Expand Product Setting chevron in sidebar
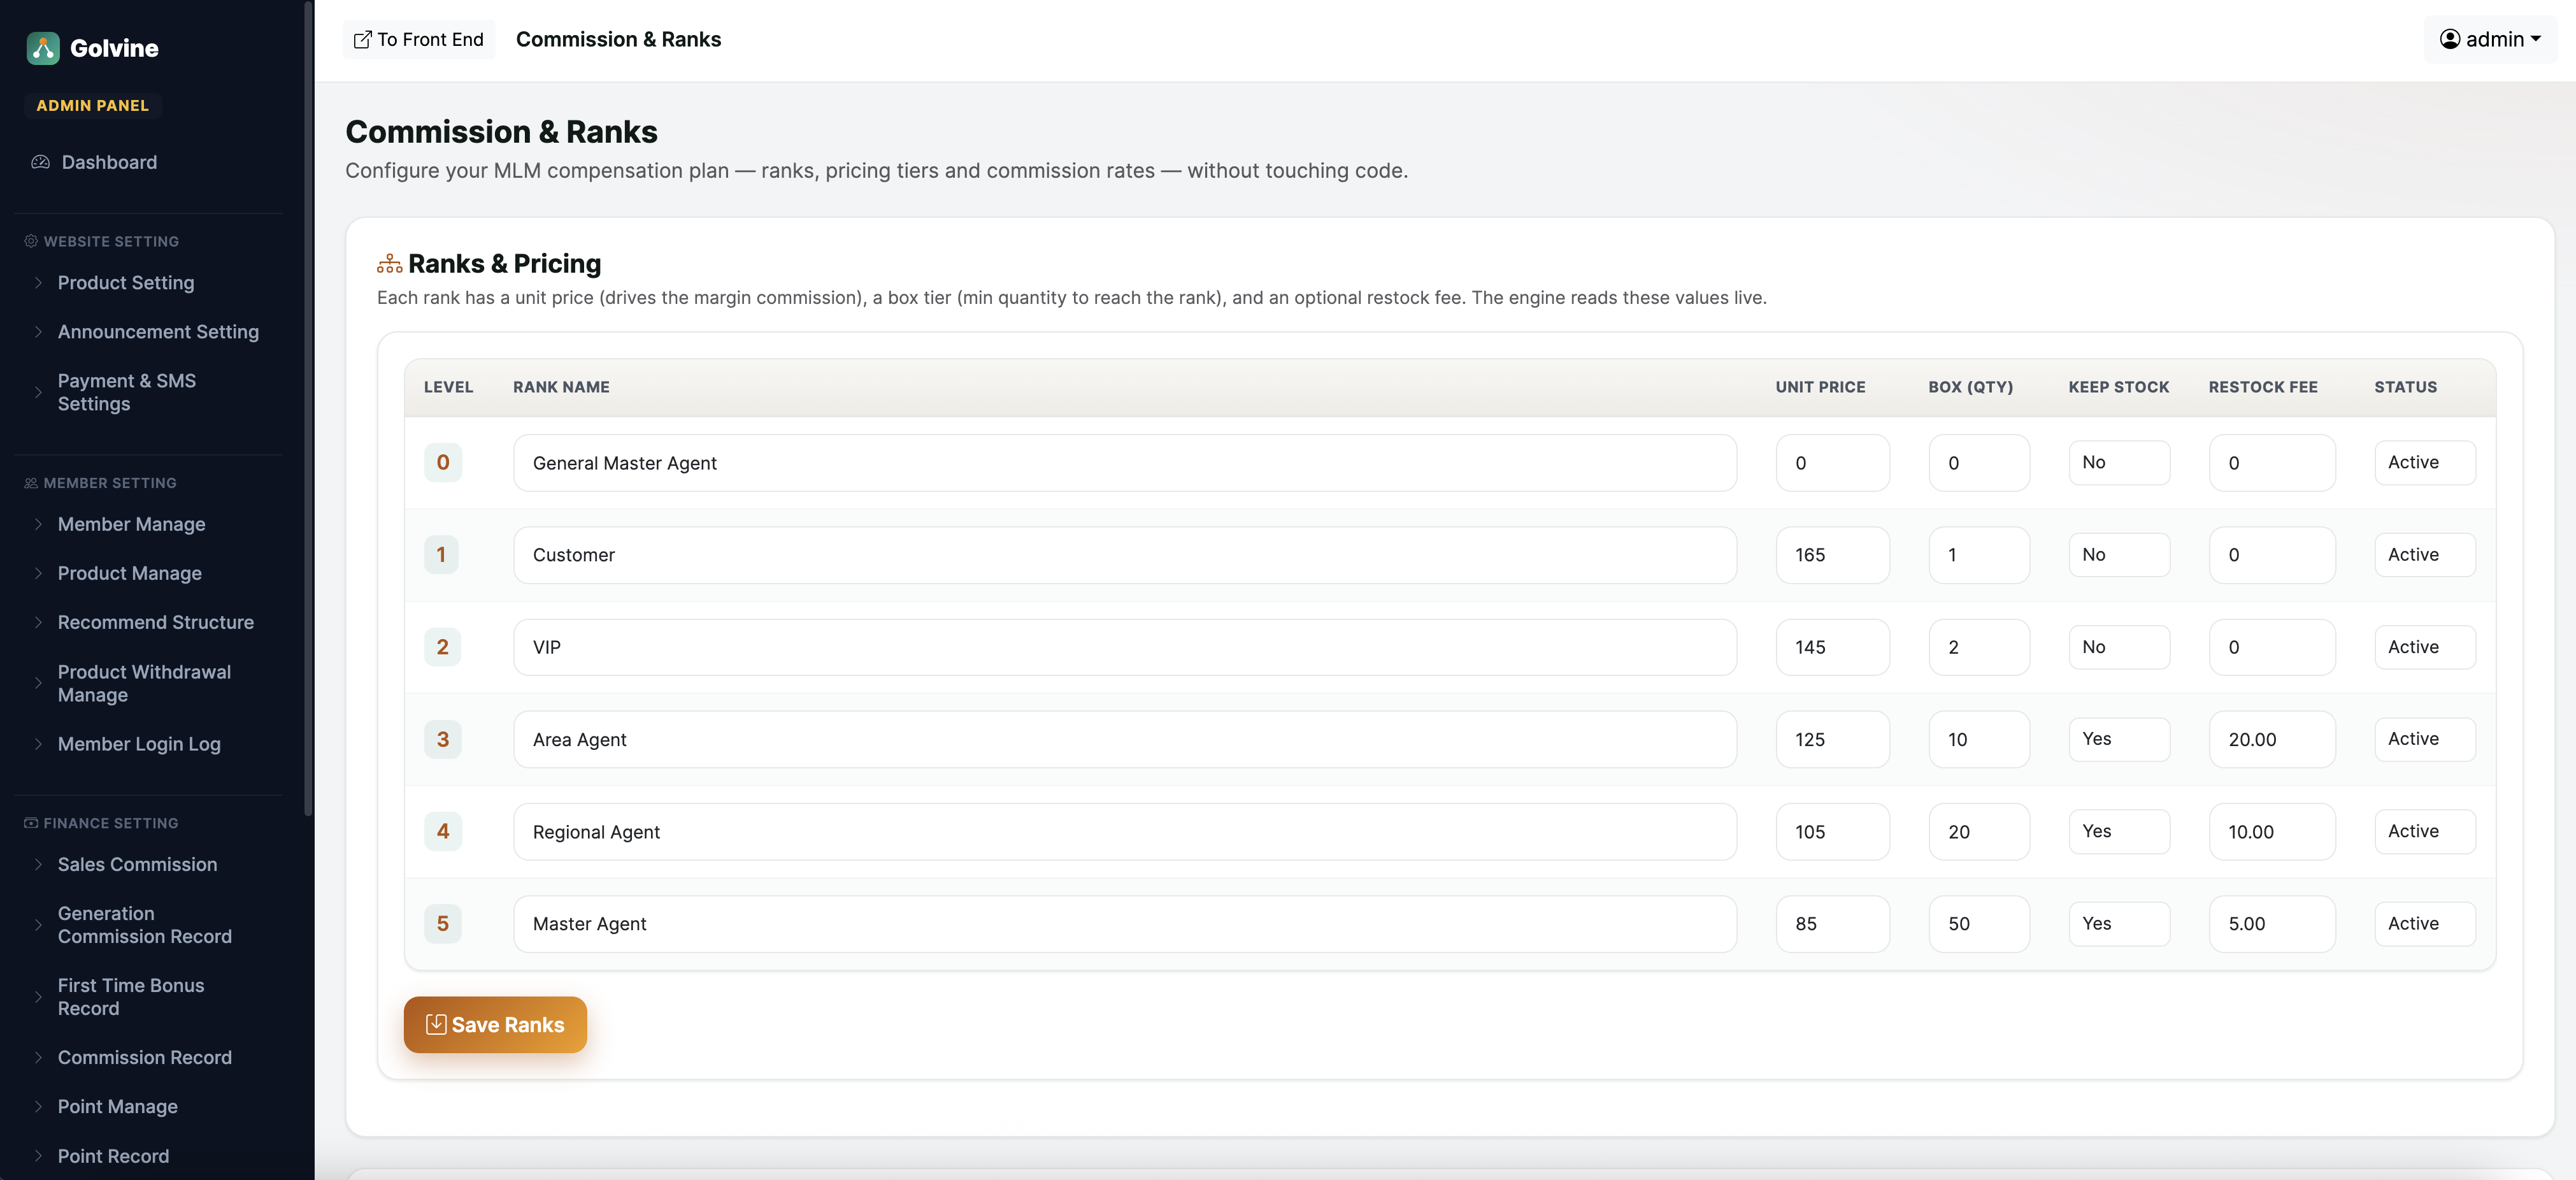Viewport: 2576px width, 1180px height. pos(38,283)
